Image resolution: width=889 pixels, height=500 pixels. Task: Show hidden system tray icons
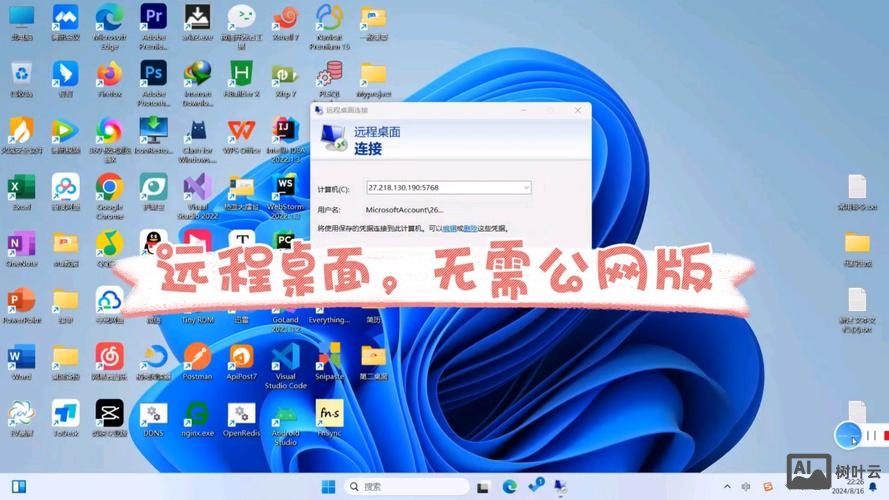(727, 486)
